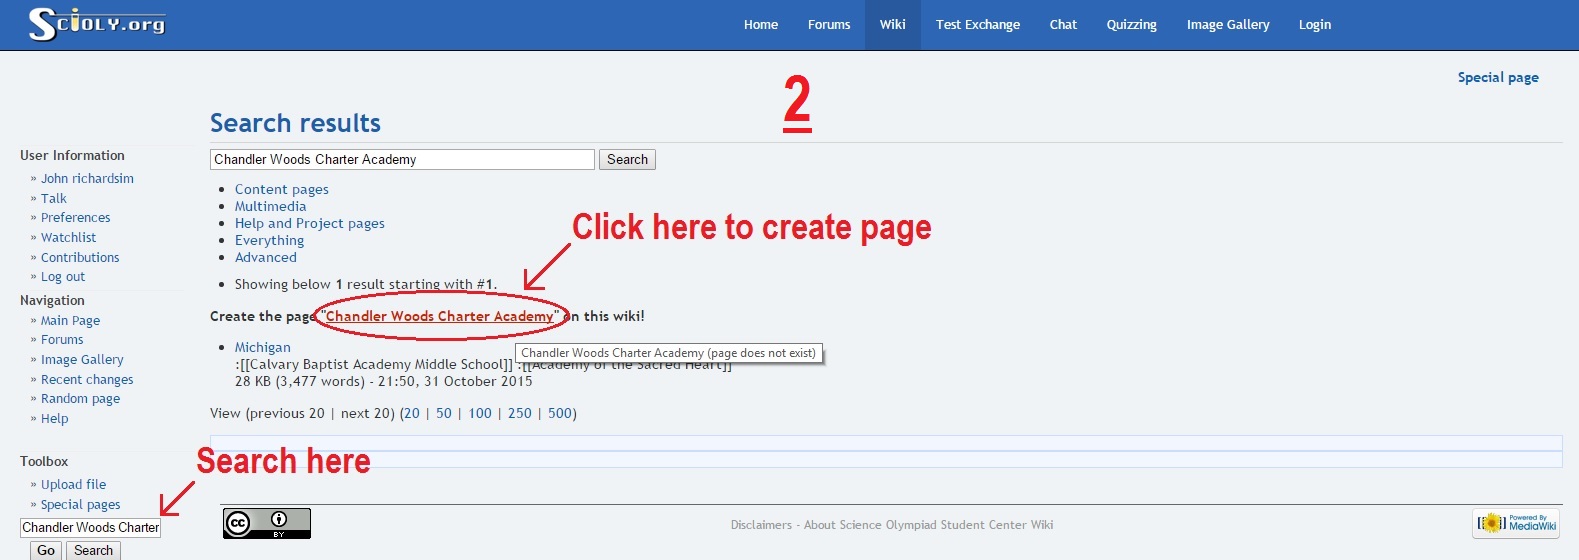This screenshot has width=1579, height=560.
Task: Open the Michigan search result
Action: 262,347
